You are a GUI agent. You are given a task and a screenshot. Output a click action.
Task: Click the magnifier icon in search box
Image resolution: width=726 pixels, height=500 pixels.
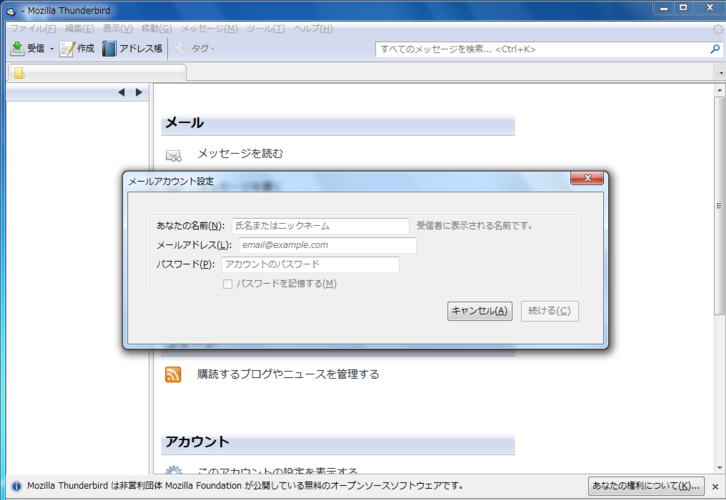pos(715,49)
